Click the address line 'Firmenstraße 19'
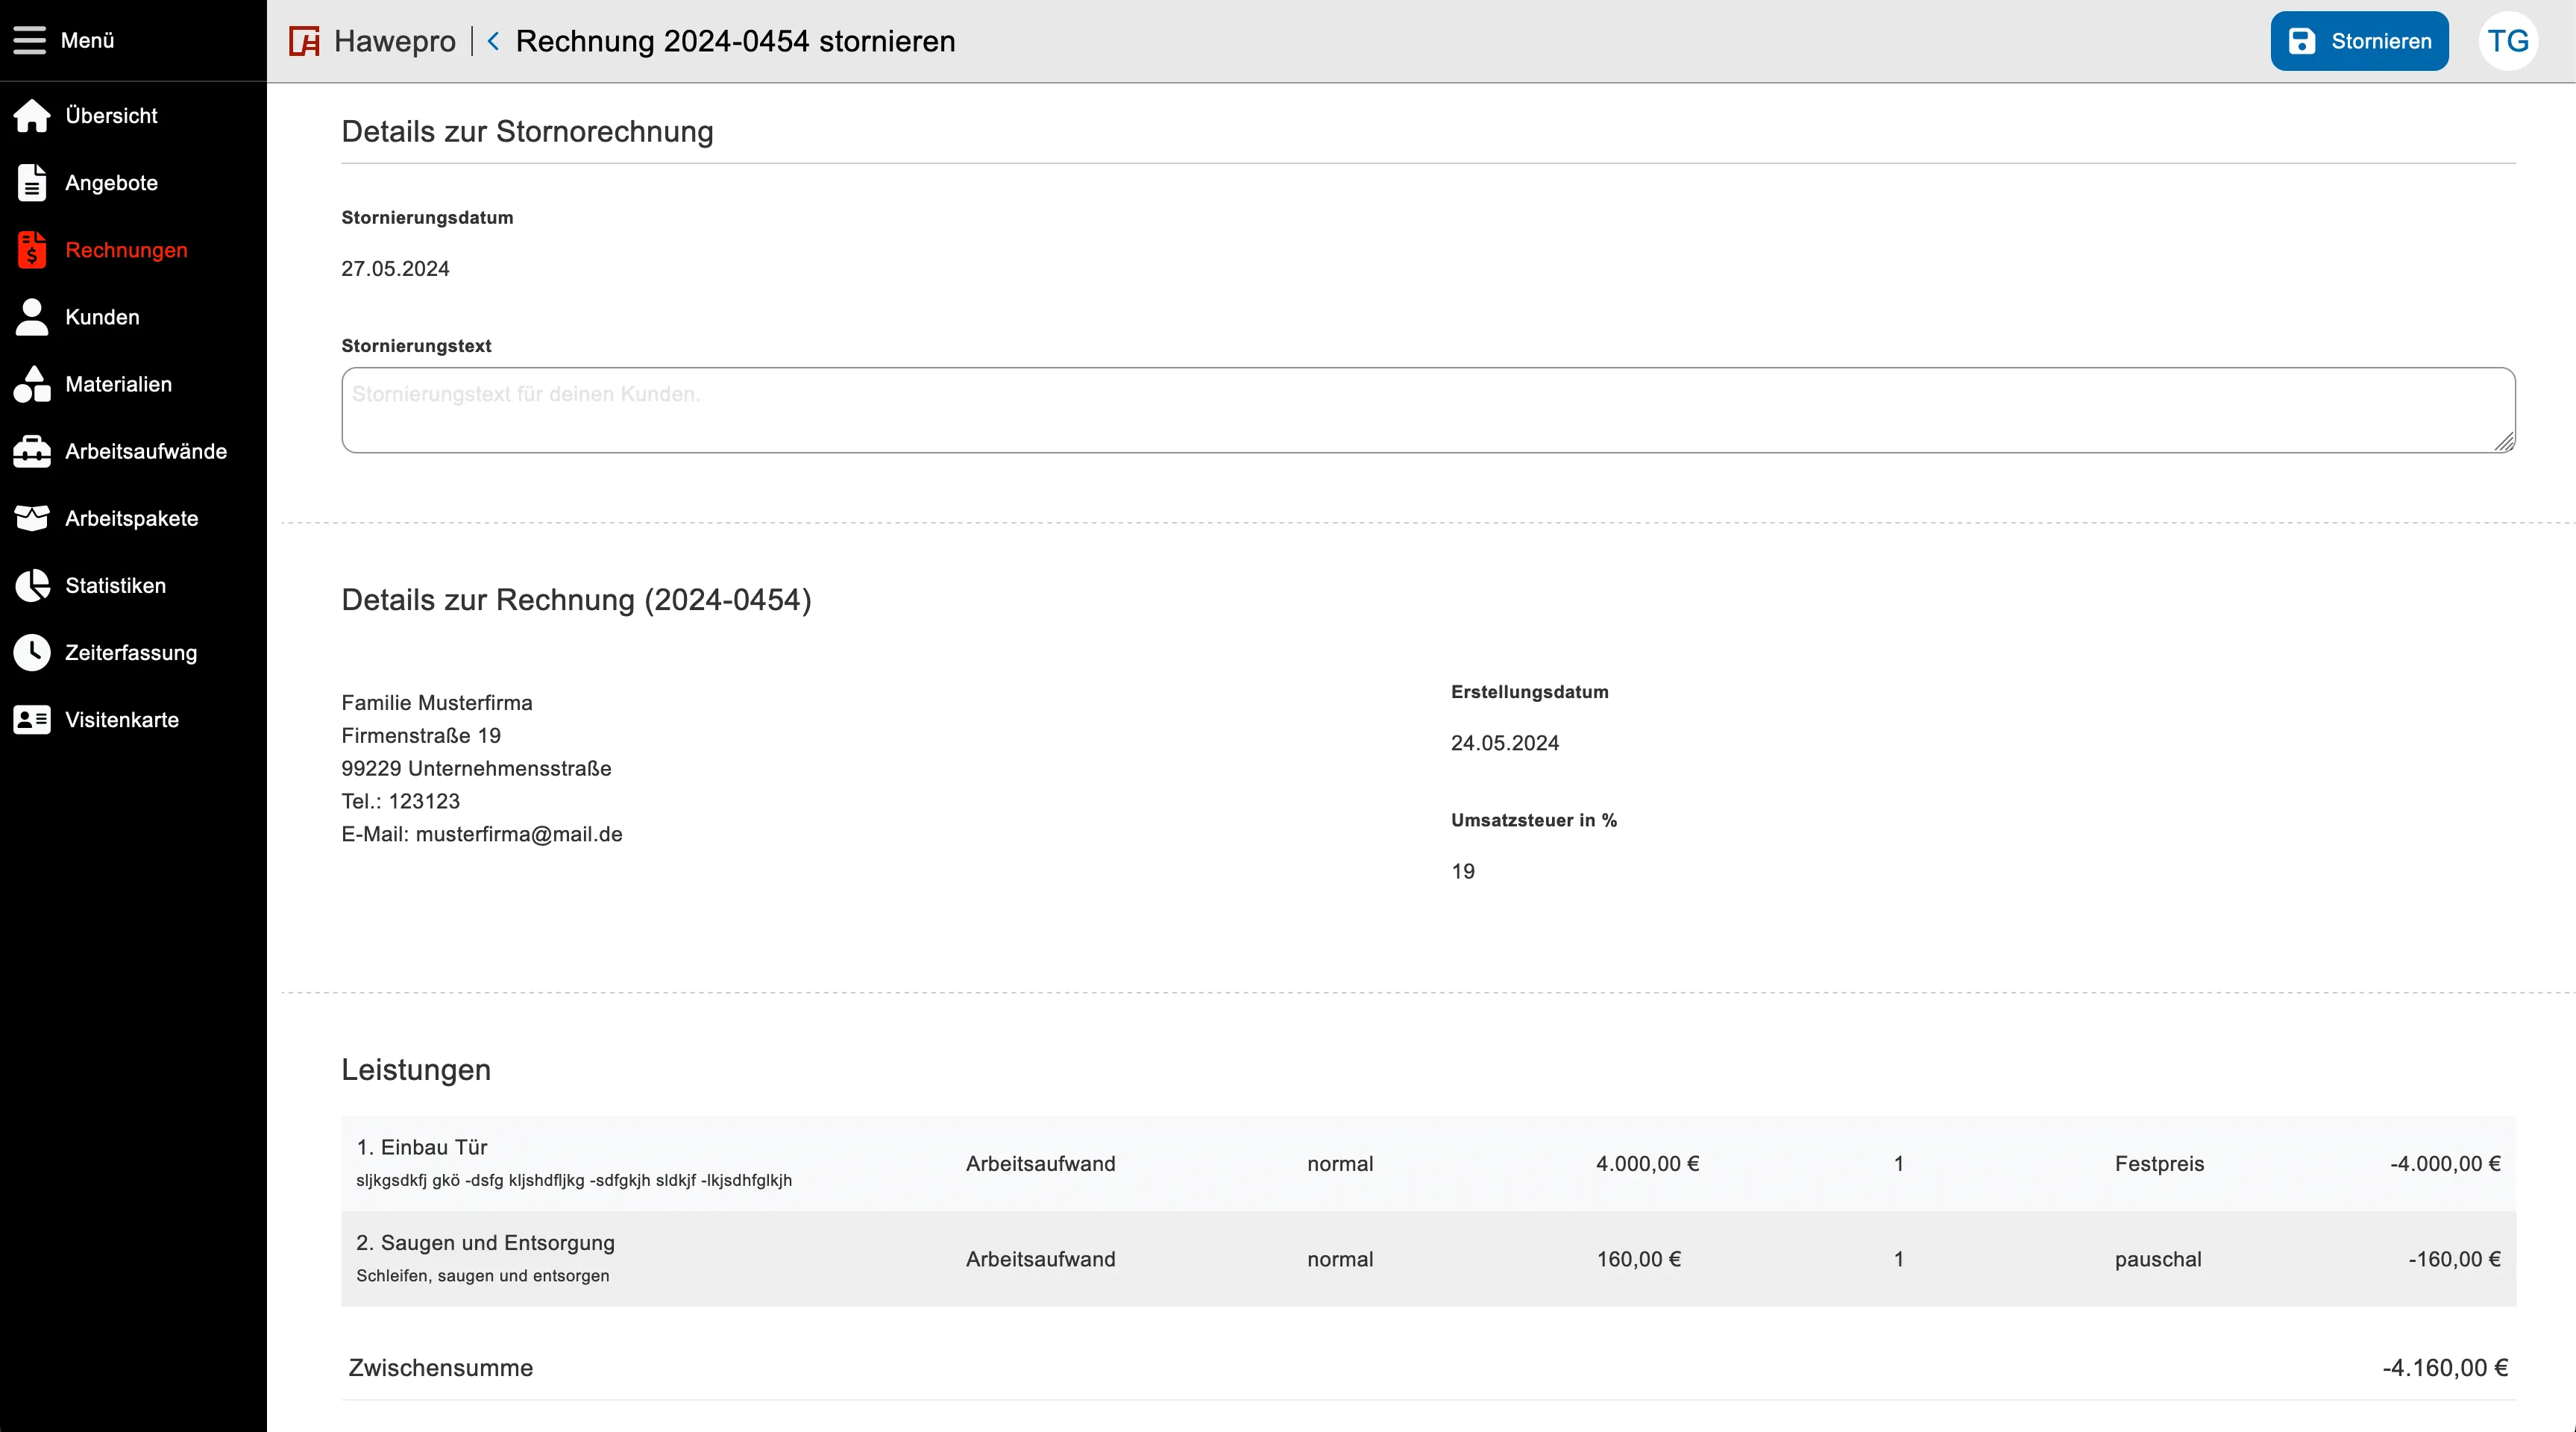The width and height of the screenshot is (2576, 1432). pos(421,736)
